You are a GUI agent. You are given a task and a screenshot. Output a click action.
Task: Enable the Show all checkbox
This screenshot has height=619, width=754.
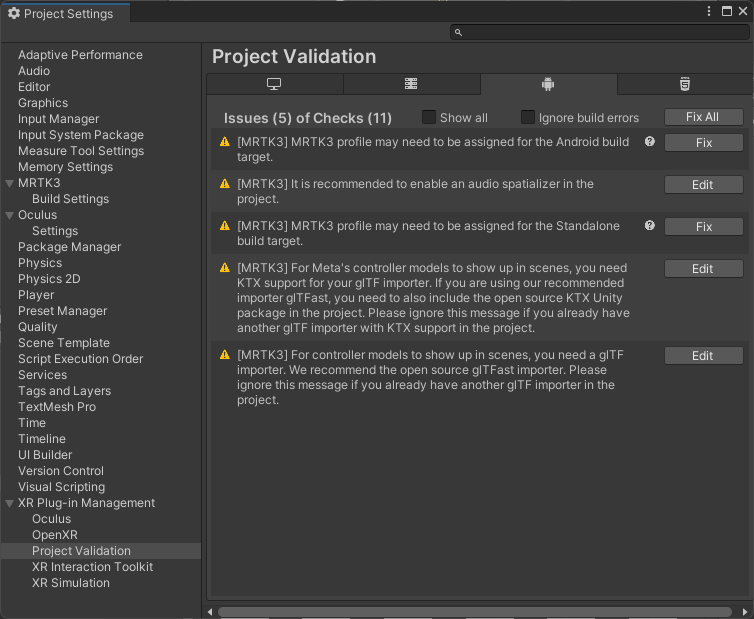pyautogui.click(x=429, y=117)
